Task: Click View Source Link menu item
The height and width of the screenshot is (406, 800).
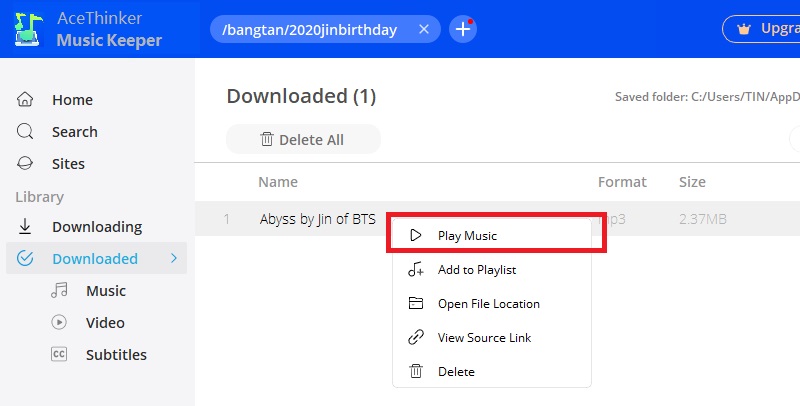Action: tap(484, 338)
